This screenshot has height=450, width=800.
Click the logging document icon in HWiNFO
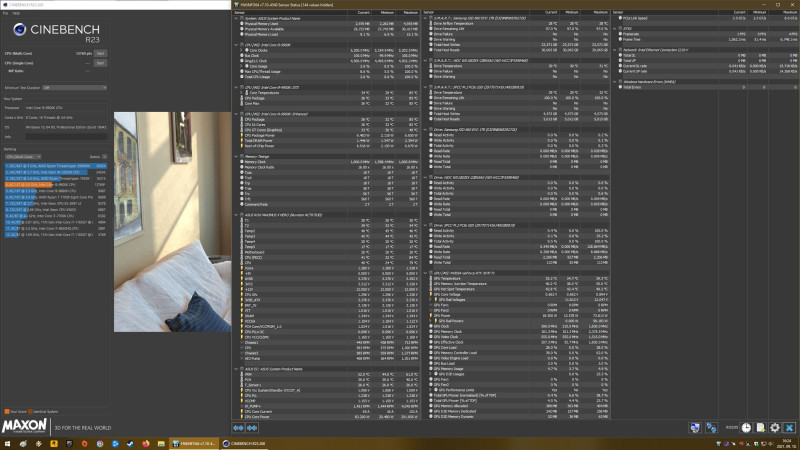click(x=761, y=428)
